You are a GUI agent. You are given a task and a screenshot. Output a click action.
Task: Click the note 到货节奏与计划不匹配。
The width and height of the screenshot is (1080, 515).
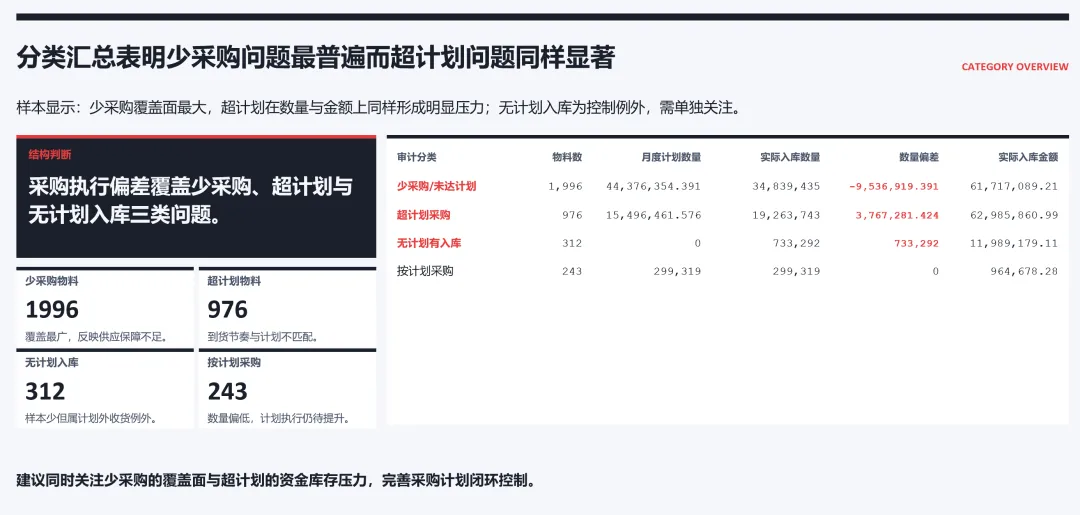pyautogui.click(x=262, y=337)
